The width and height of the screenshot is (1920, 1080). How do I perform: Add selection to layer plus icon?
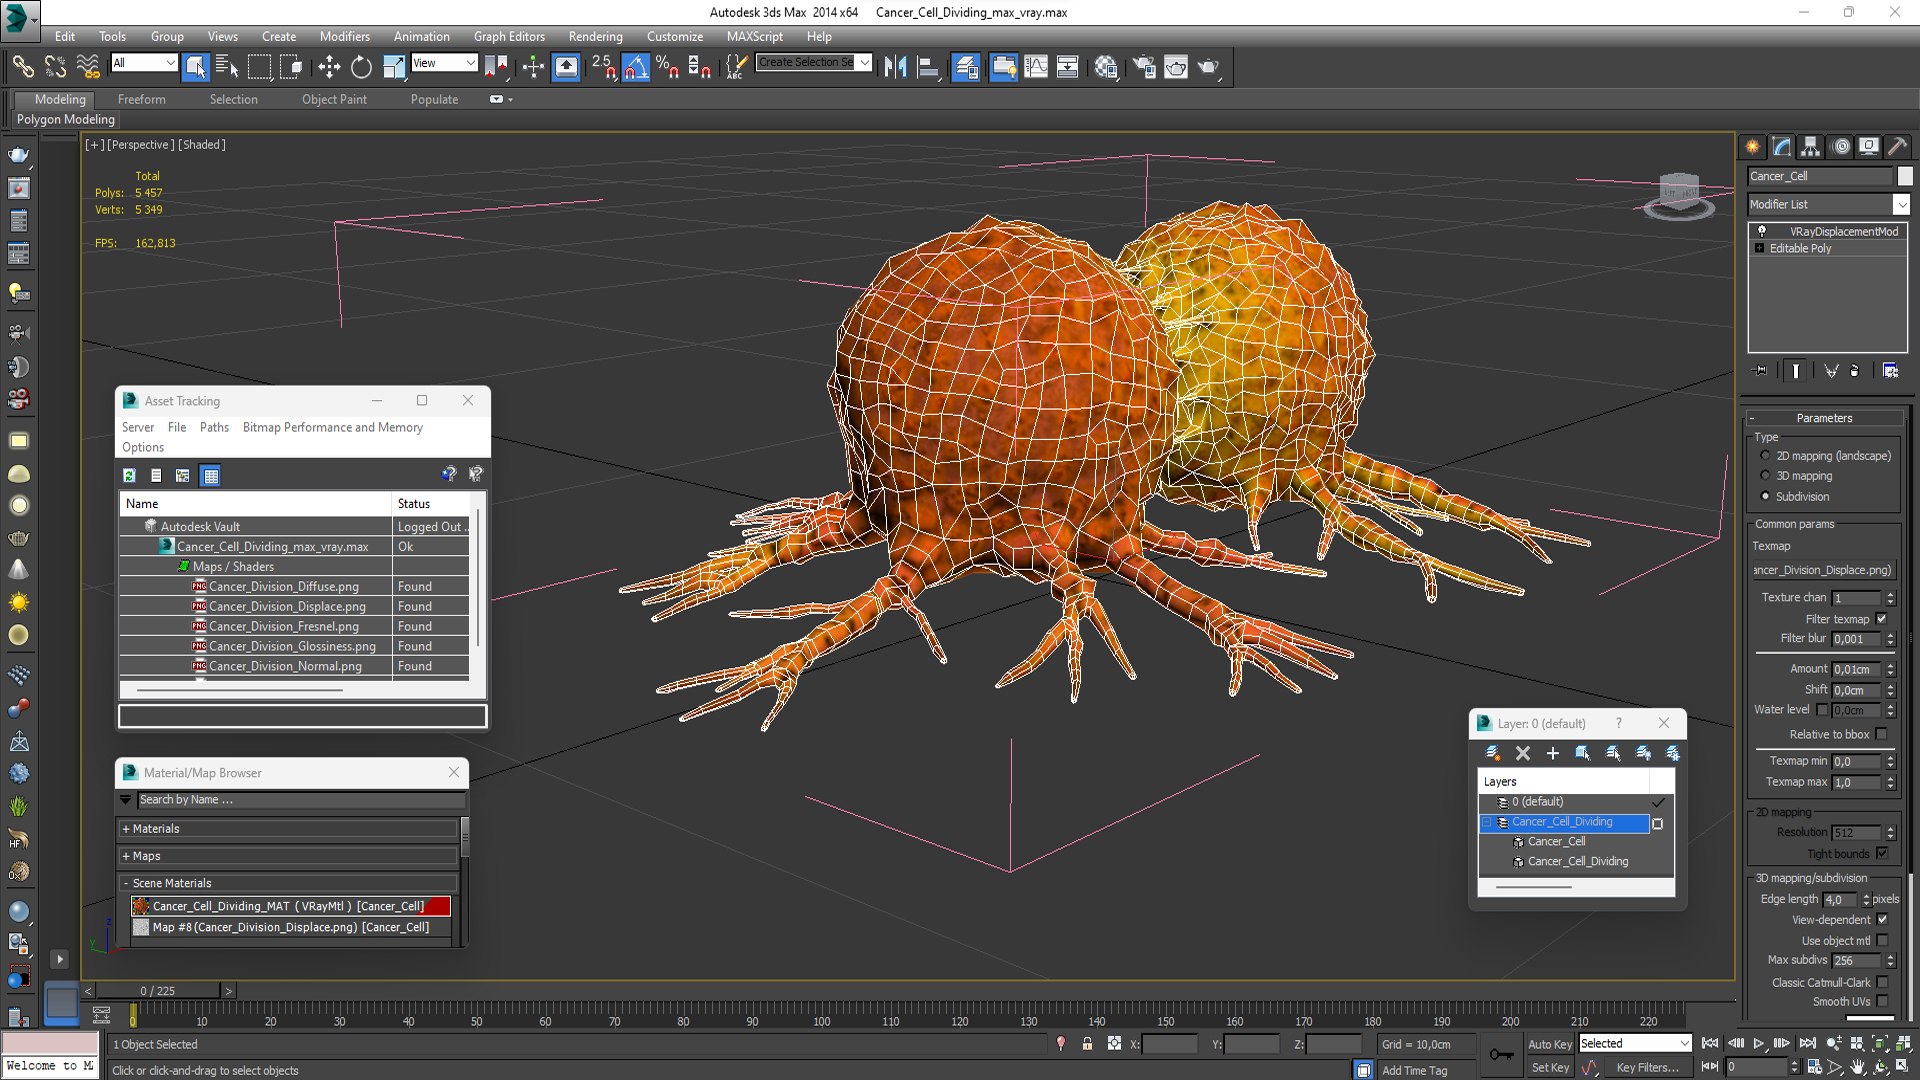(1552, 753)
